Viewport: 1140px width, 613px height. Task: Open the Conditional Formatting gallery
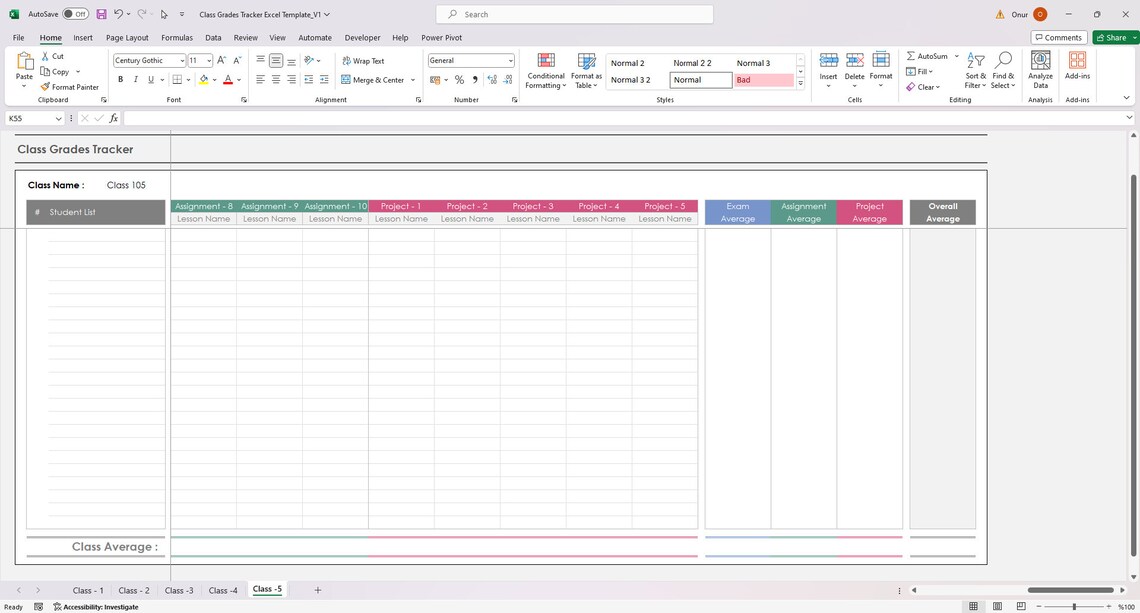tap(546, 70)
